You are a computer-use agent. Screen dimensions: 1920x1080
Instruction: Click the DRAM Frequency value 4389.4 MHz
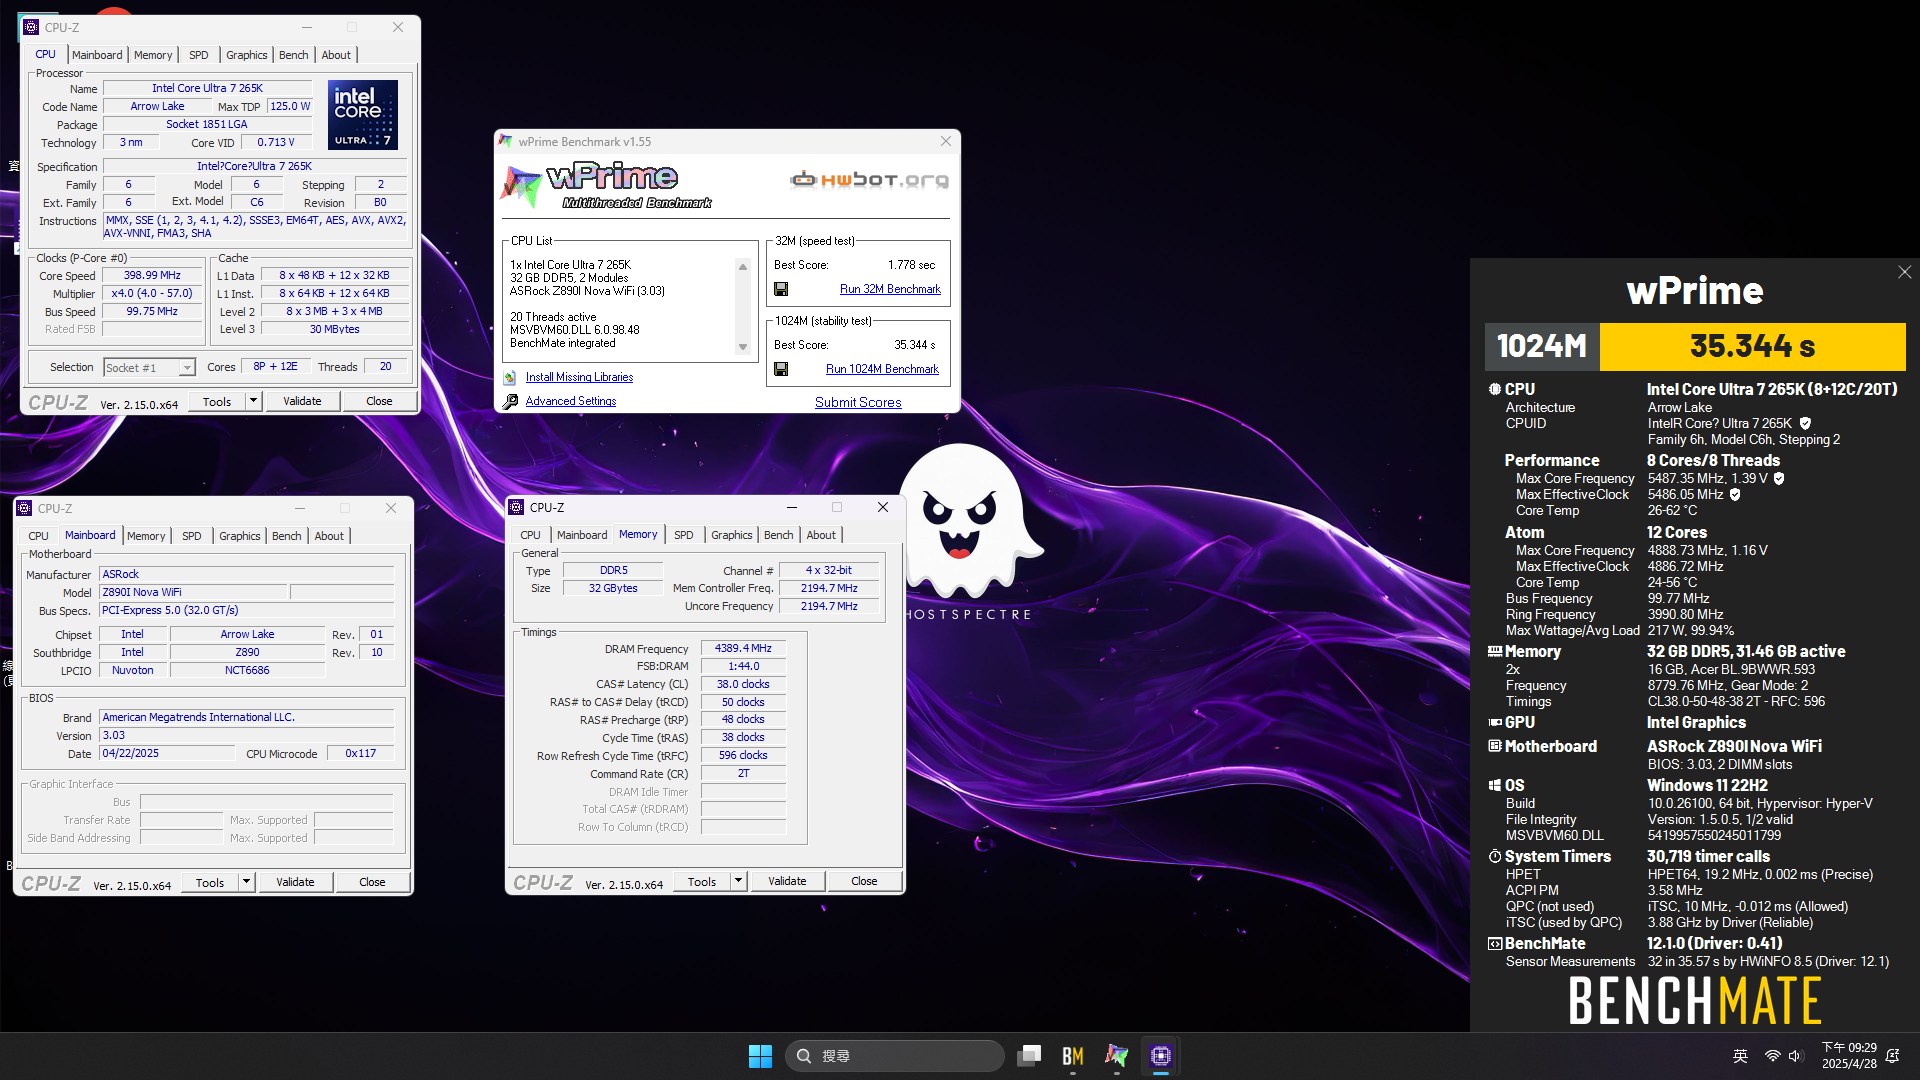click(743, 649)
